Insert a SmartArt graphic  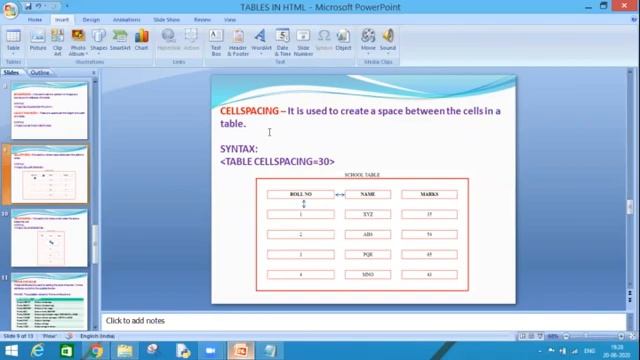click(120, 41)
